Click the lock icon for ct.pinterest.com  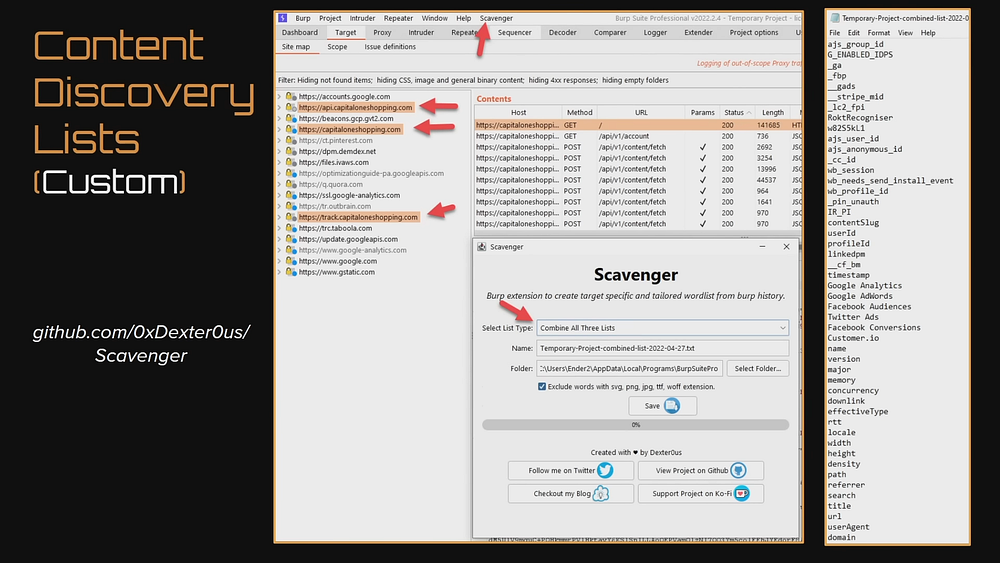(x=291, y=140)
